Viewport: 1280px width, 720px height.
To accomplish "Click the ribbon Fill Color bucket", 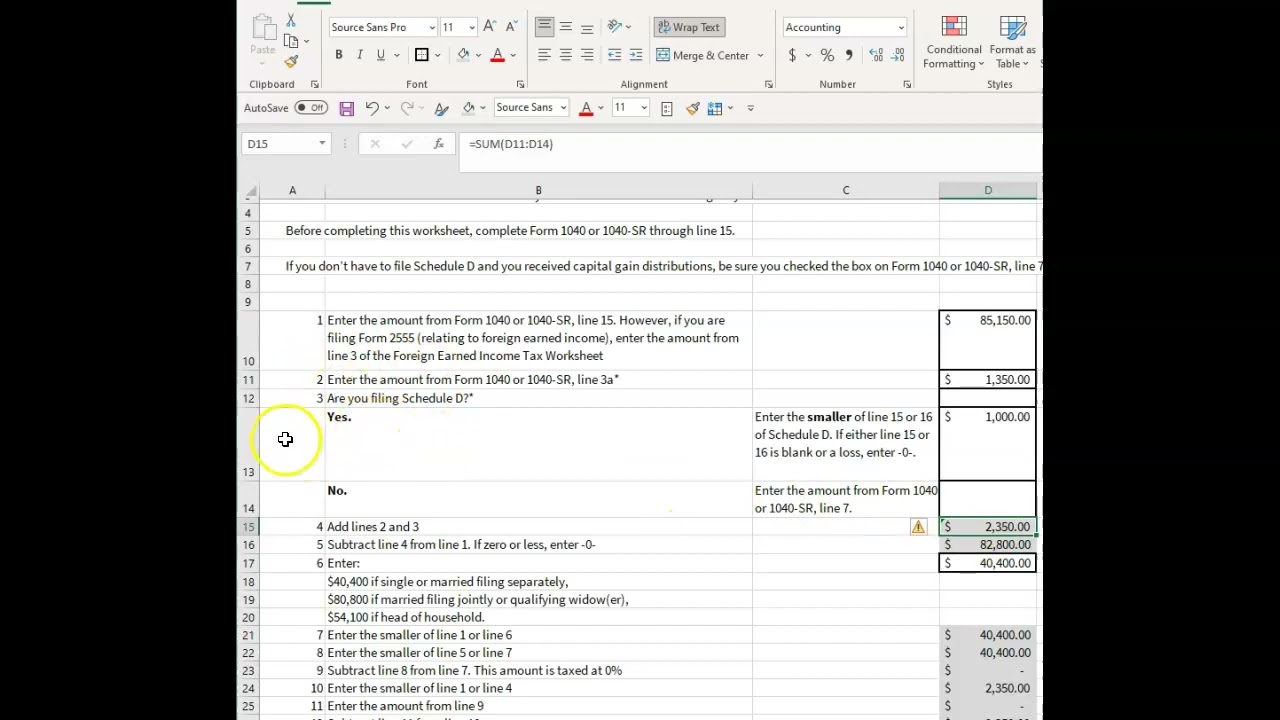I will click(x=463, y=55).
